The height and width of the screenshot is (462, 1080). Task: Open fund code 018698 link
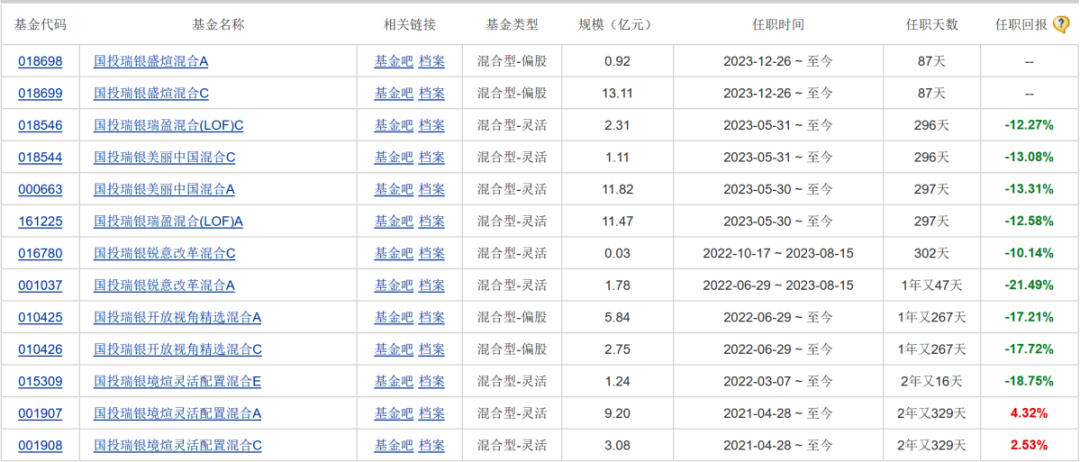(40, 61)
